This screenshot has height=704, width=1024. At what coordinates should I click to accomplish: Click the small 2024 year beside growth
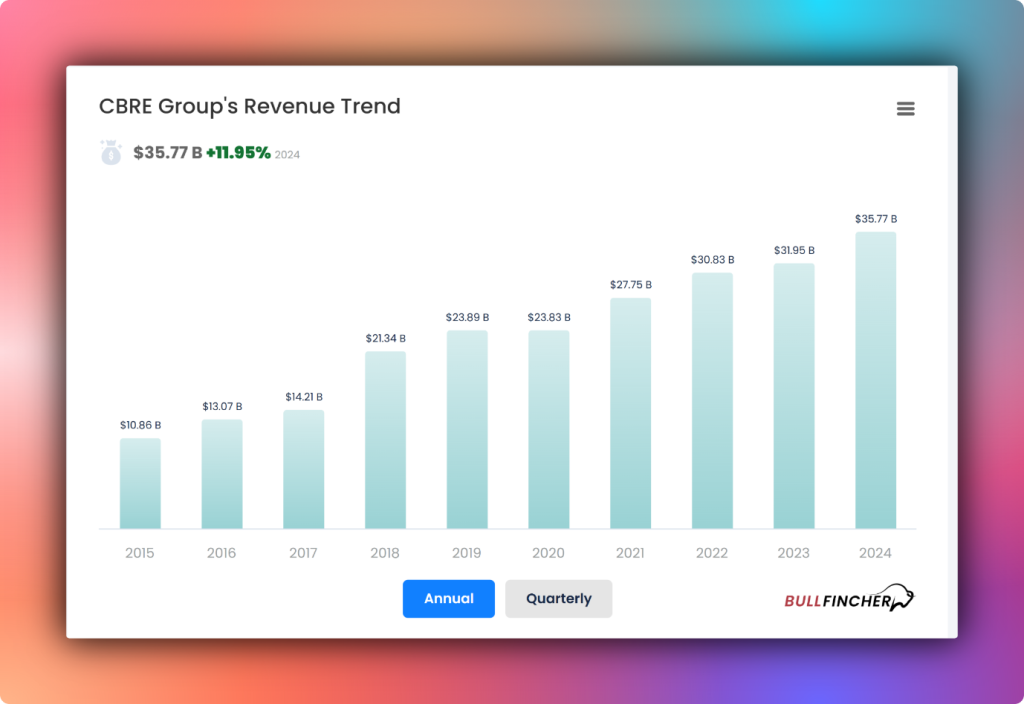tap(287, 155)
